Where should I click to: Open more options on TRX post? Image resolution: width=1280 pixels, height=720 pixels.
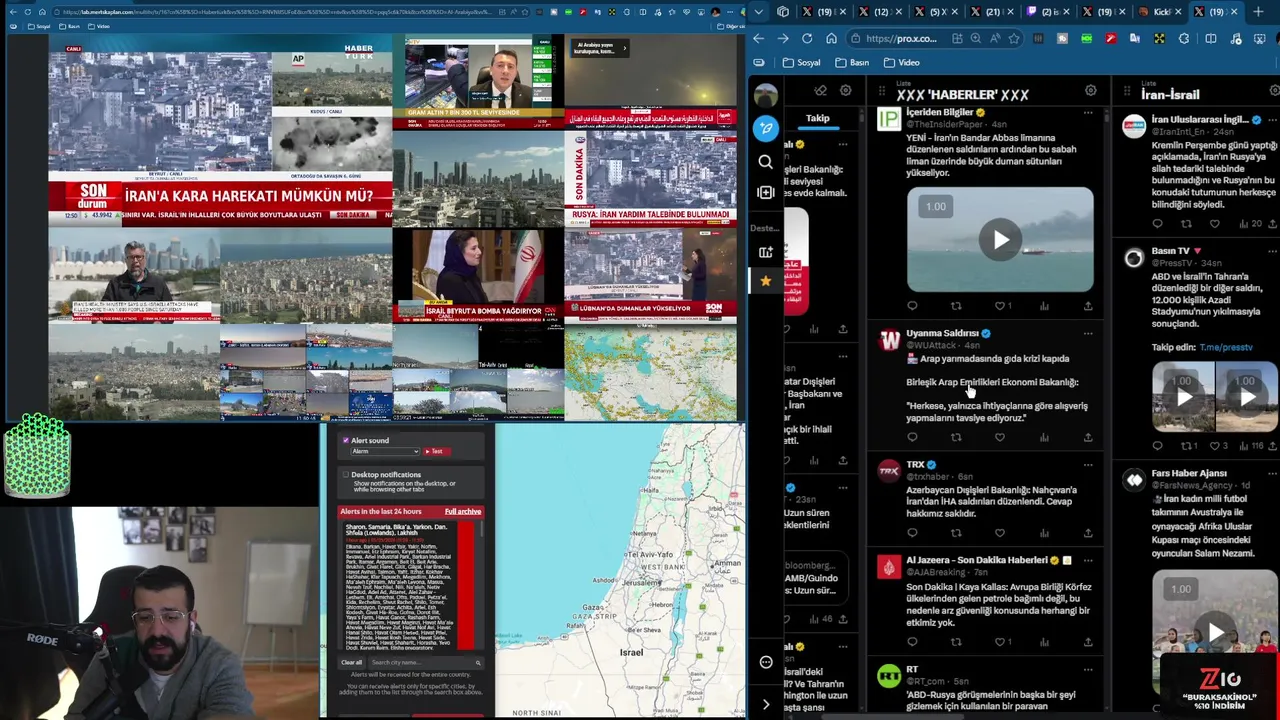point(1088,465)
